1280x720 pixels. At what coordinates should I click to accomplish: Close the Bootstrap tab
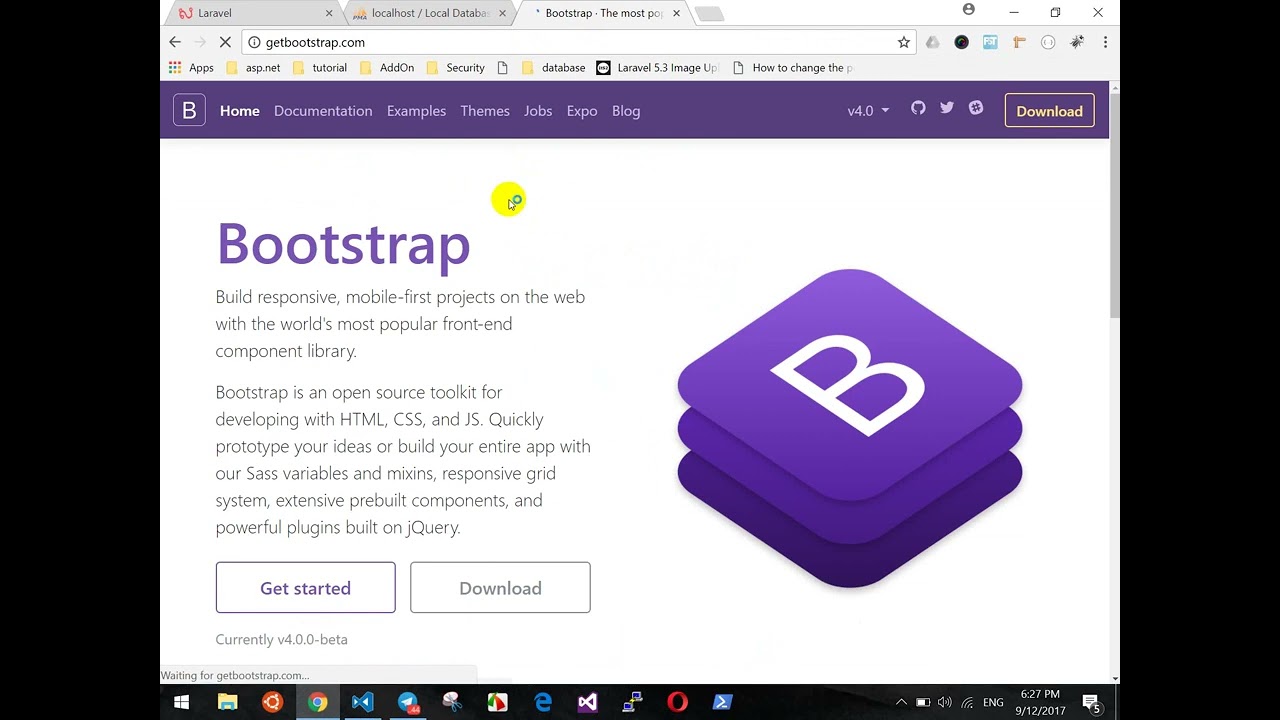coord(676,13)
